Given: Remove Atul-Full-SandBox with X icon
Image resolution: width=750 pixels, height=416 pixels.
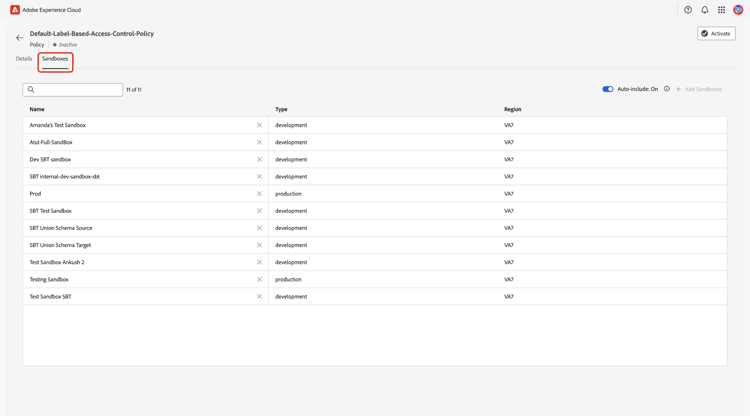Looking at the screenshot, I should pos(259,142).
